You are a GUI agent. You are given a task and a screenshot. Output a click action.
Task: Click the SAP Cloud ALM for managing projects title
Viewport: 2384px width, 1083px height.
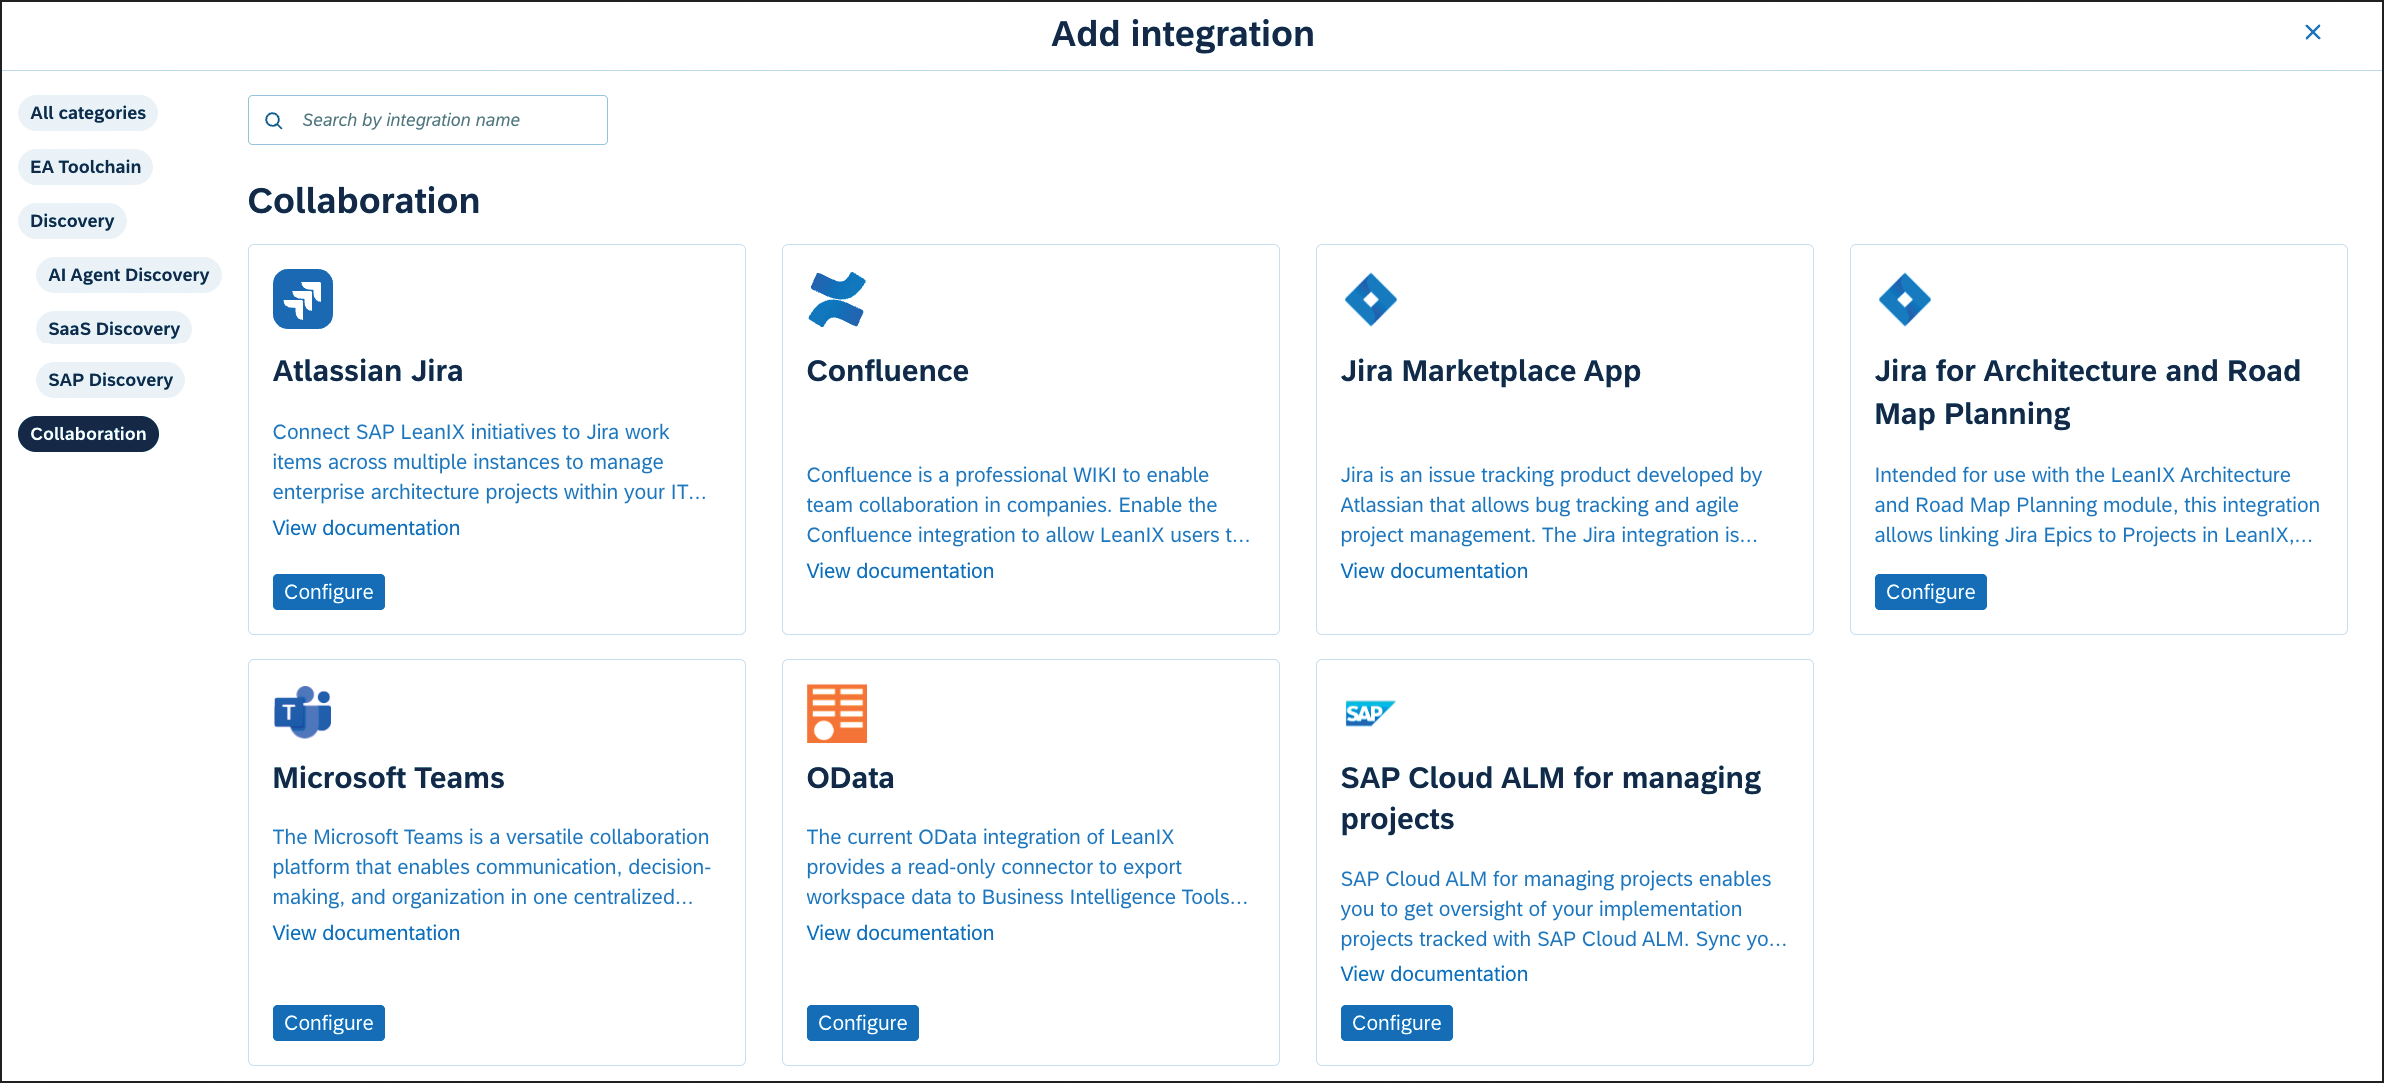(1550, 798)
